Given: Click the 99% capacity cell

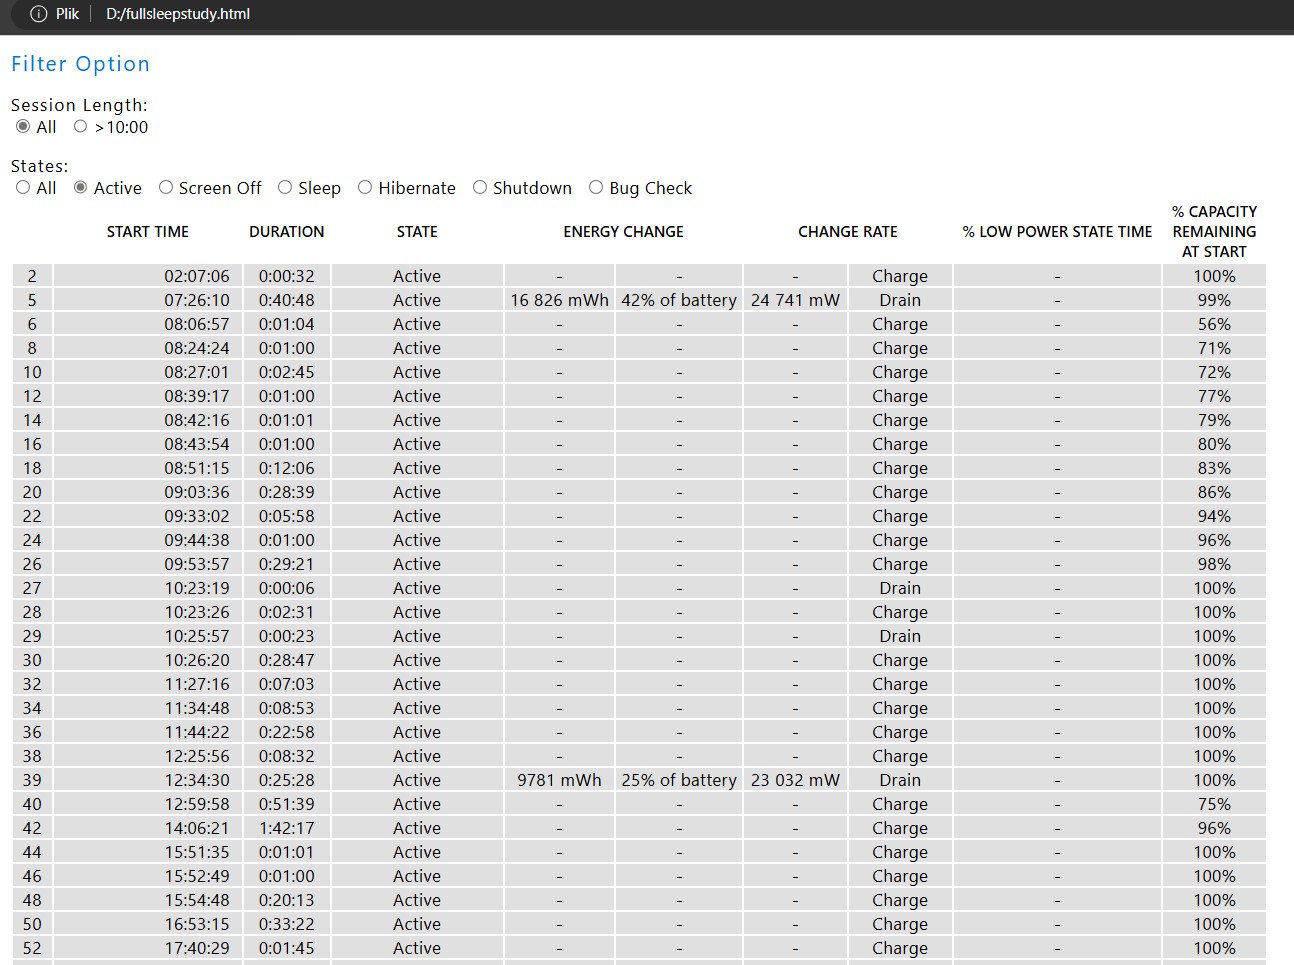Looking at the screenshot, I should click(1214, 300).
